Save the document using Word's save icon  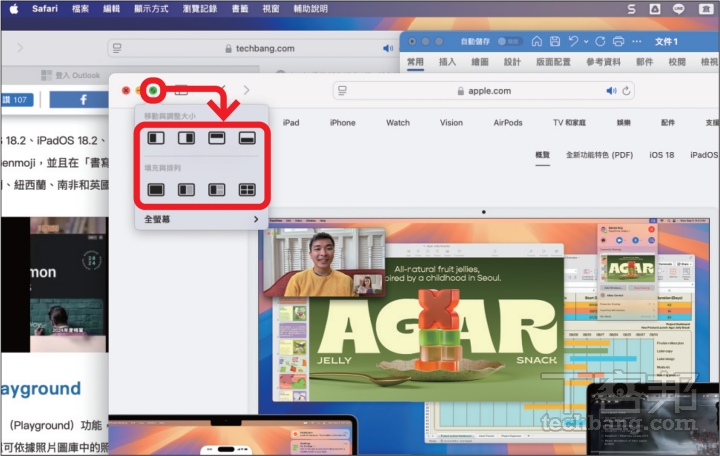[x=555, y=41]
